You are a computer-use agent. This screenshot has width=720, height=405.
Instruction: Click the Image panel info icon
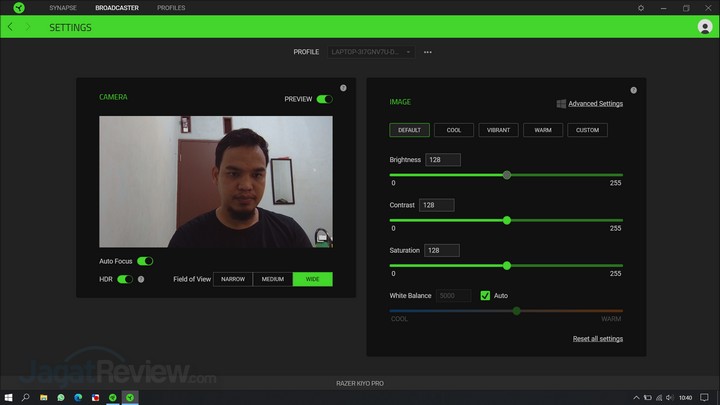tap(633, 90)
